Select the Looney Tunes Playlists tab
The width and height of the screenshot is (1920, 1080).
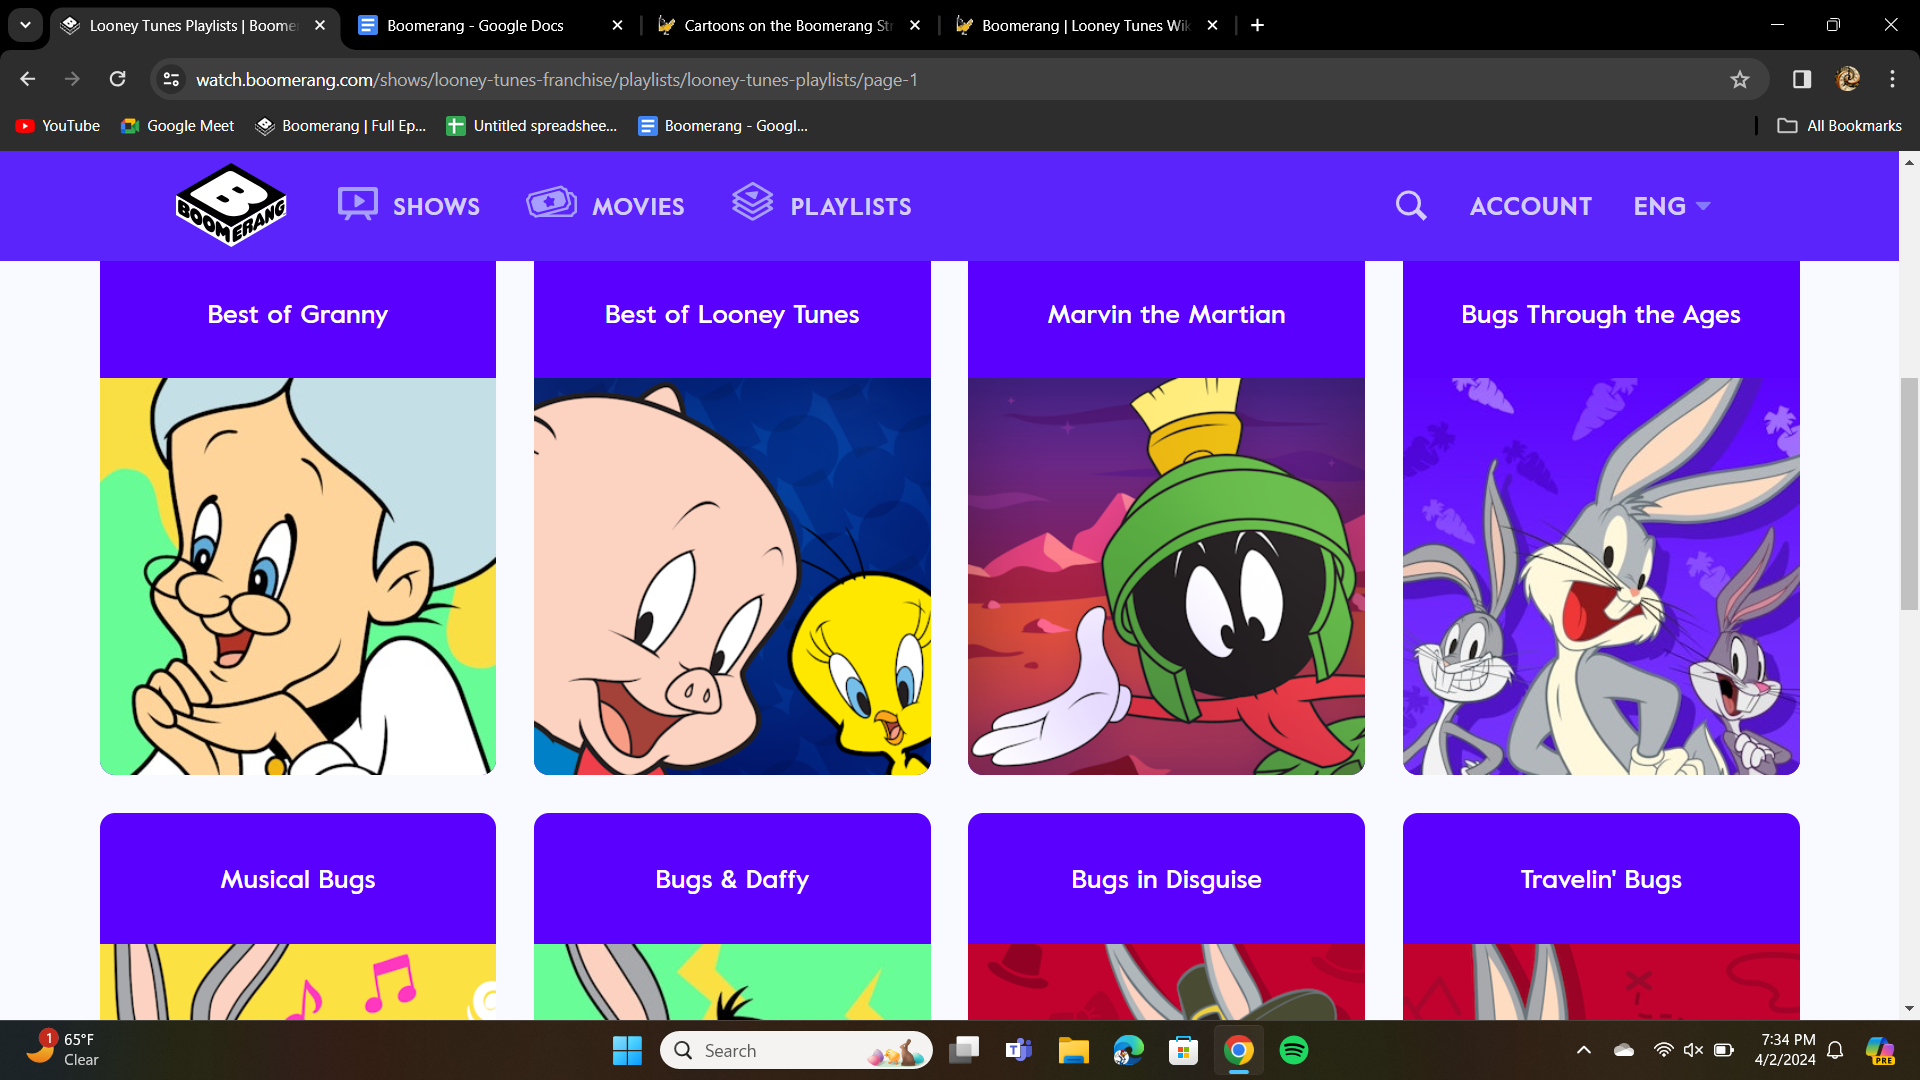point(193,25)
